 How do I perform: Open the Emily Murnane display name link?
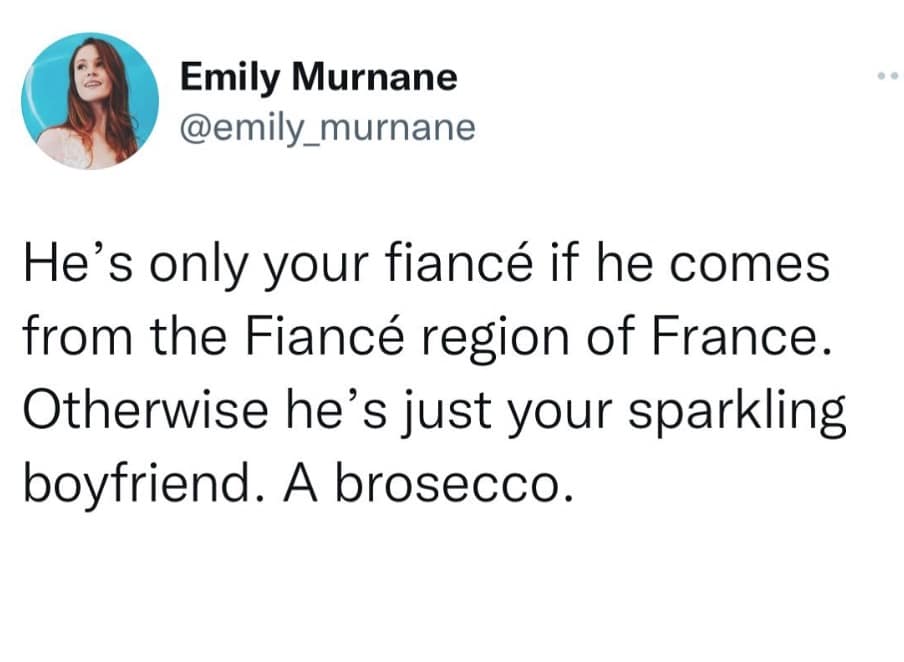click(x=318, y=78)
